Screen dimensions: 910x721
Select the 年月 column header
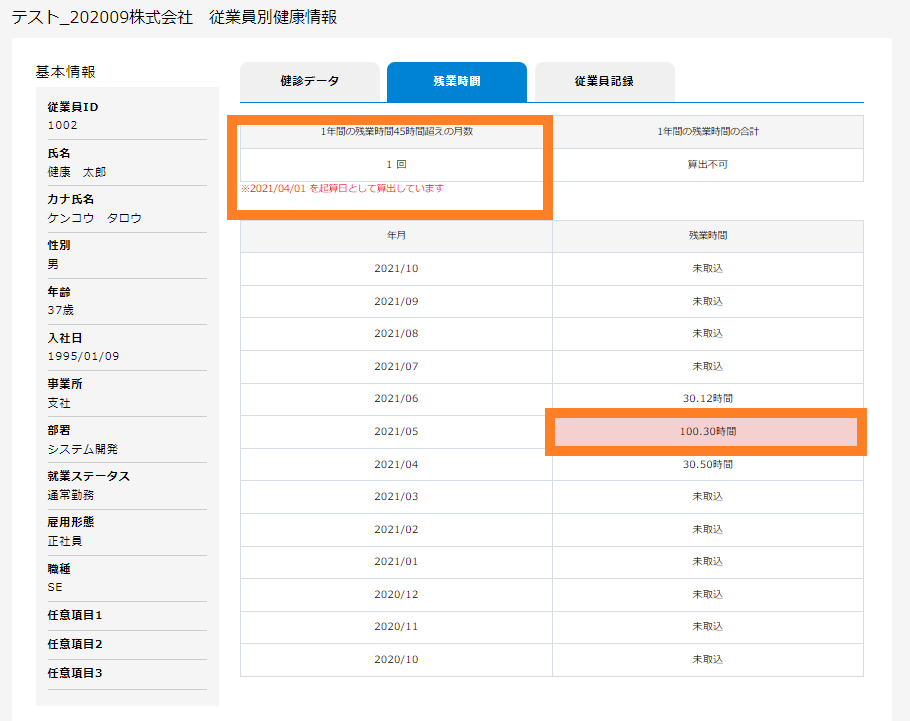pos(396,236)
